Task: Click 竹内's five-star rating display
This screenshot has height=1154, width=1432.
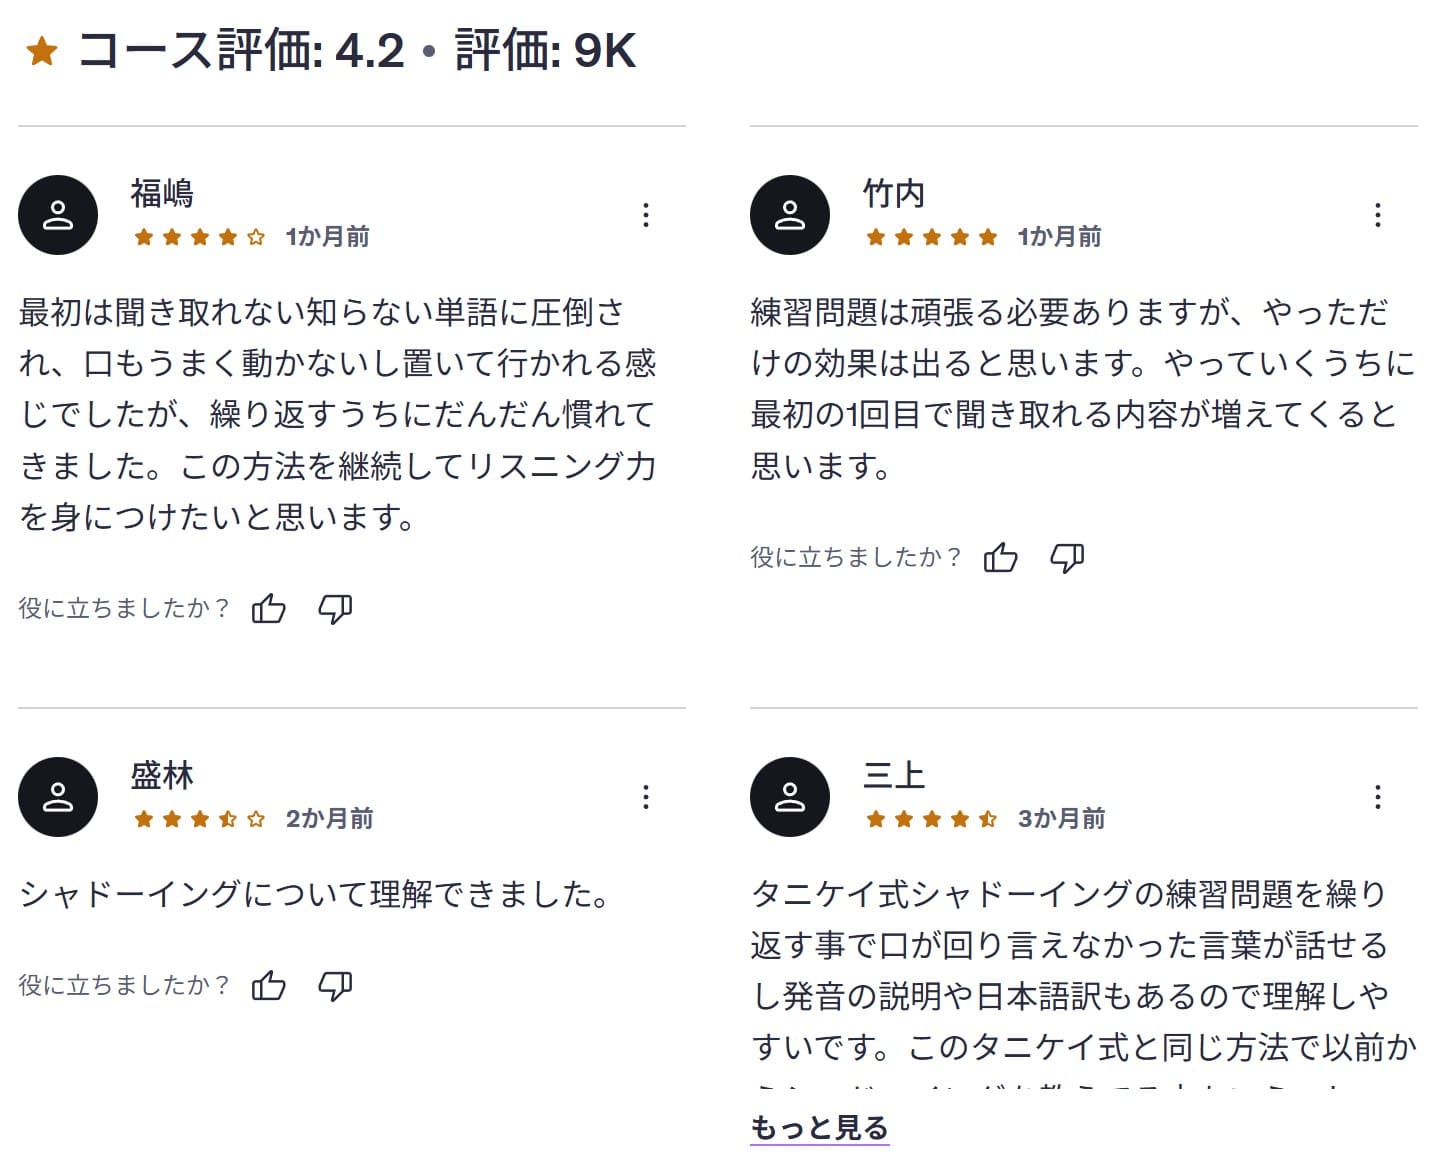Action: click(931, 238)
